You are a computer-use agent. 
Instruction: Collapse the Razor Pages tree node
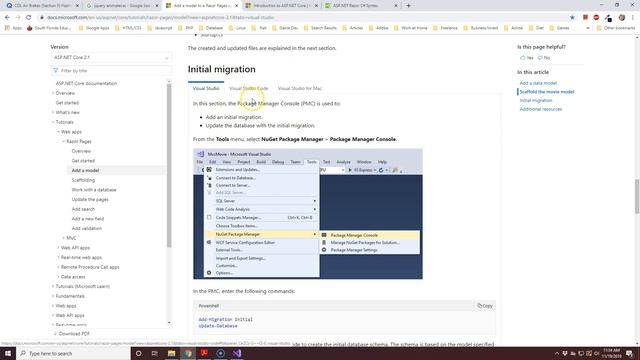pyautogui.click(x=64, y=141)
